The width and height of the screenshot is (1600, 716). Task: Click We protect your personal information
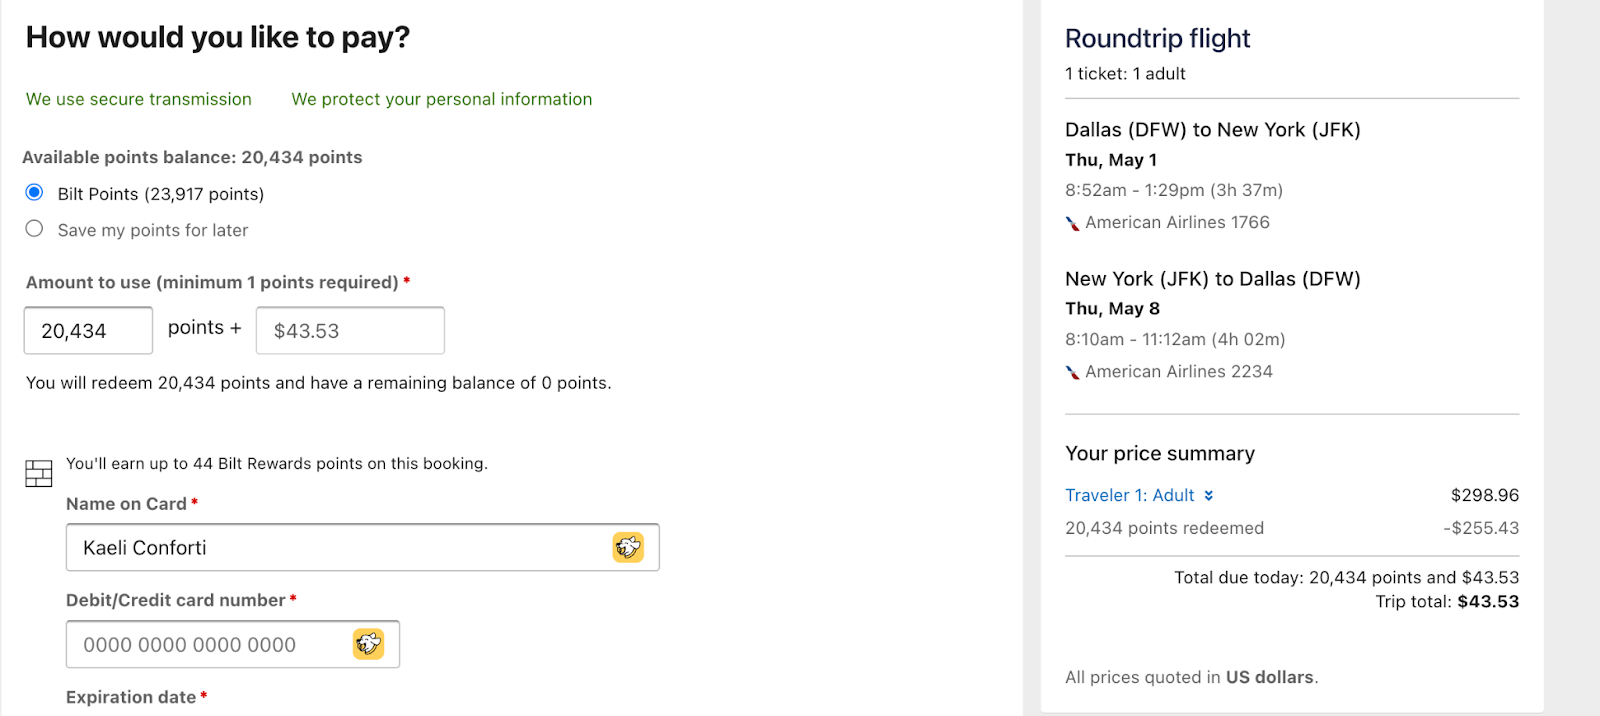coord(441,99)
